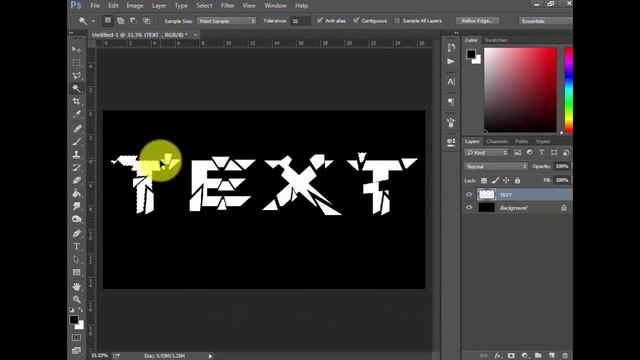Image resolution: width=640 pixels, height=360 pixels.
Task: Open the layer filter Kind dropdown
Action: (487, 152)
